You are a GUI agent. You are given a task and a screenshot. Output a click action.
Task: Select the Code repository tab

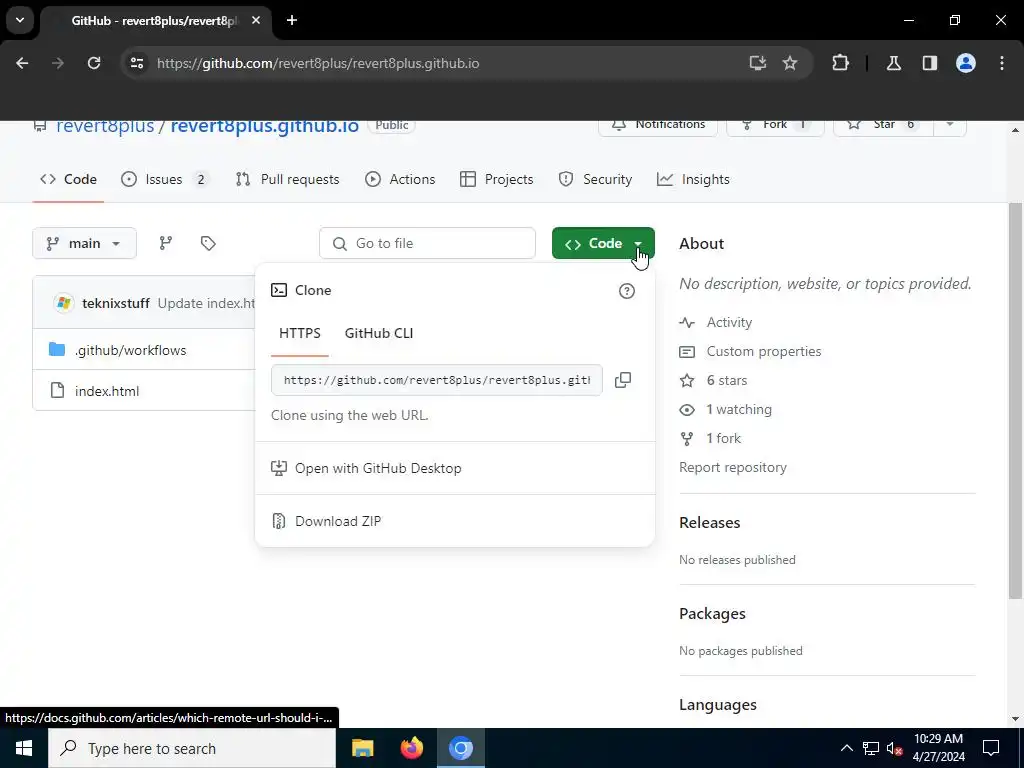click(x=68, y=180)
